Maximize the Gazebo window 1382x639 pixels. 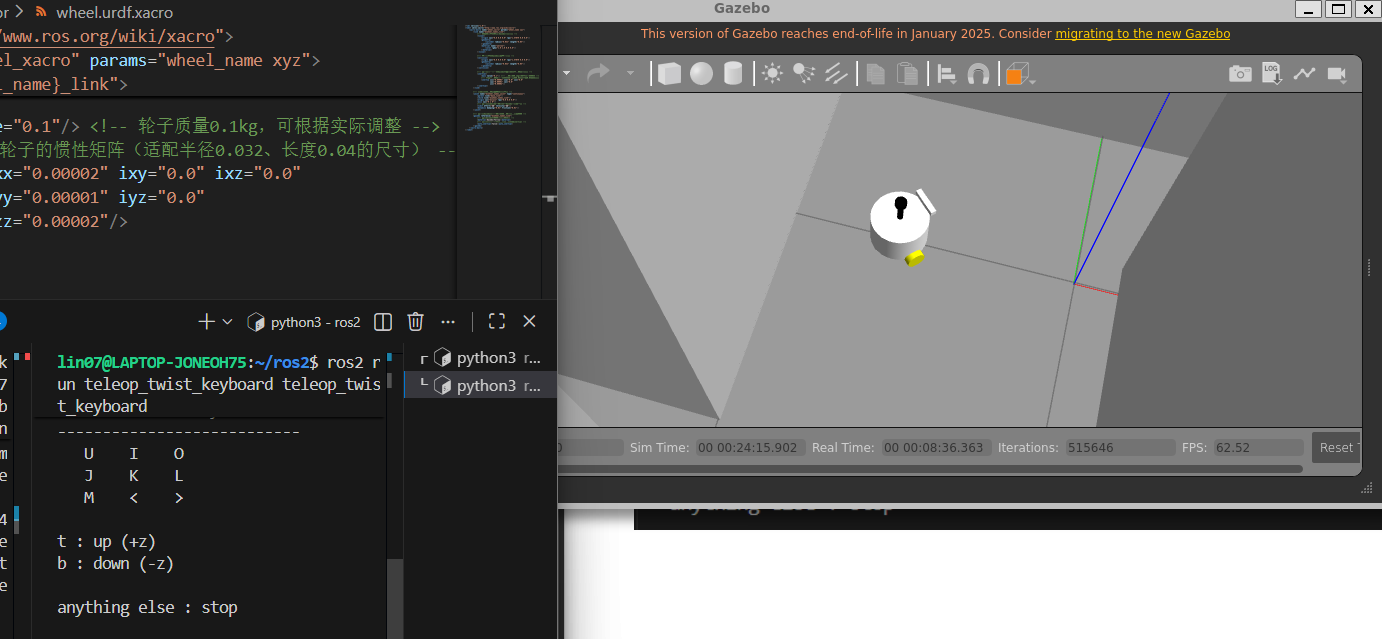pyautogui.click(x=1338, y=9)
